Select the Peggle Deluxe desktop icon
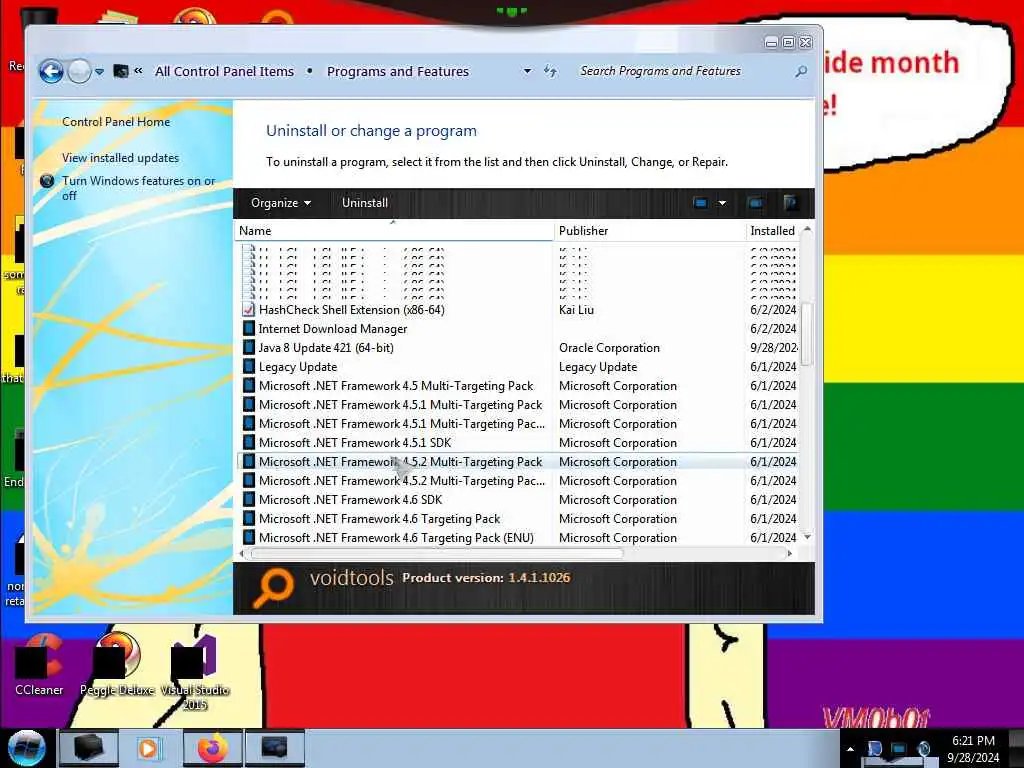 coord(117,664)
